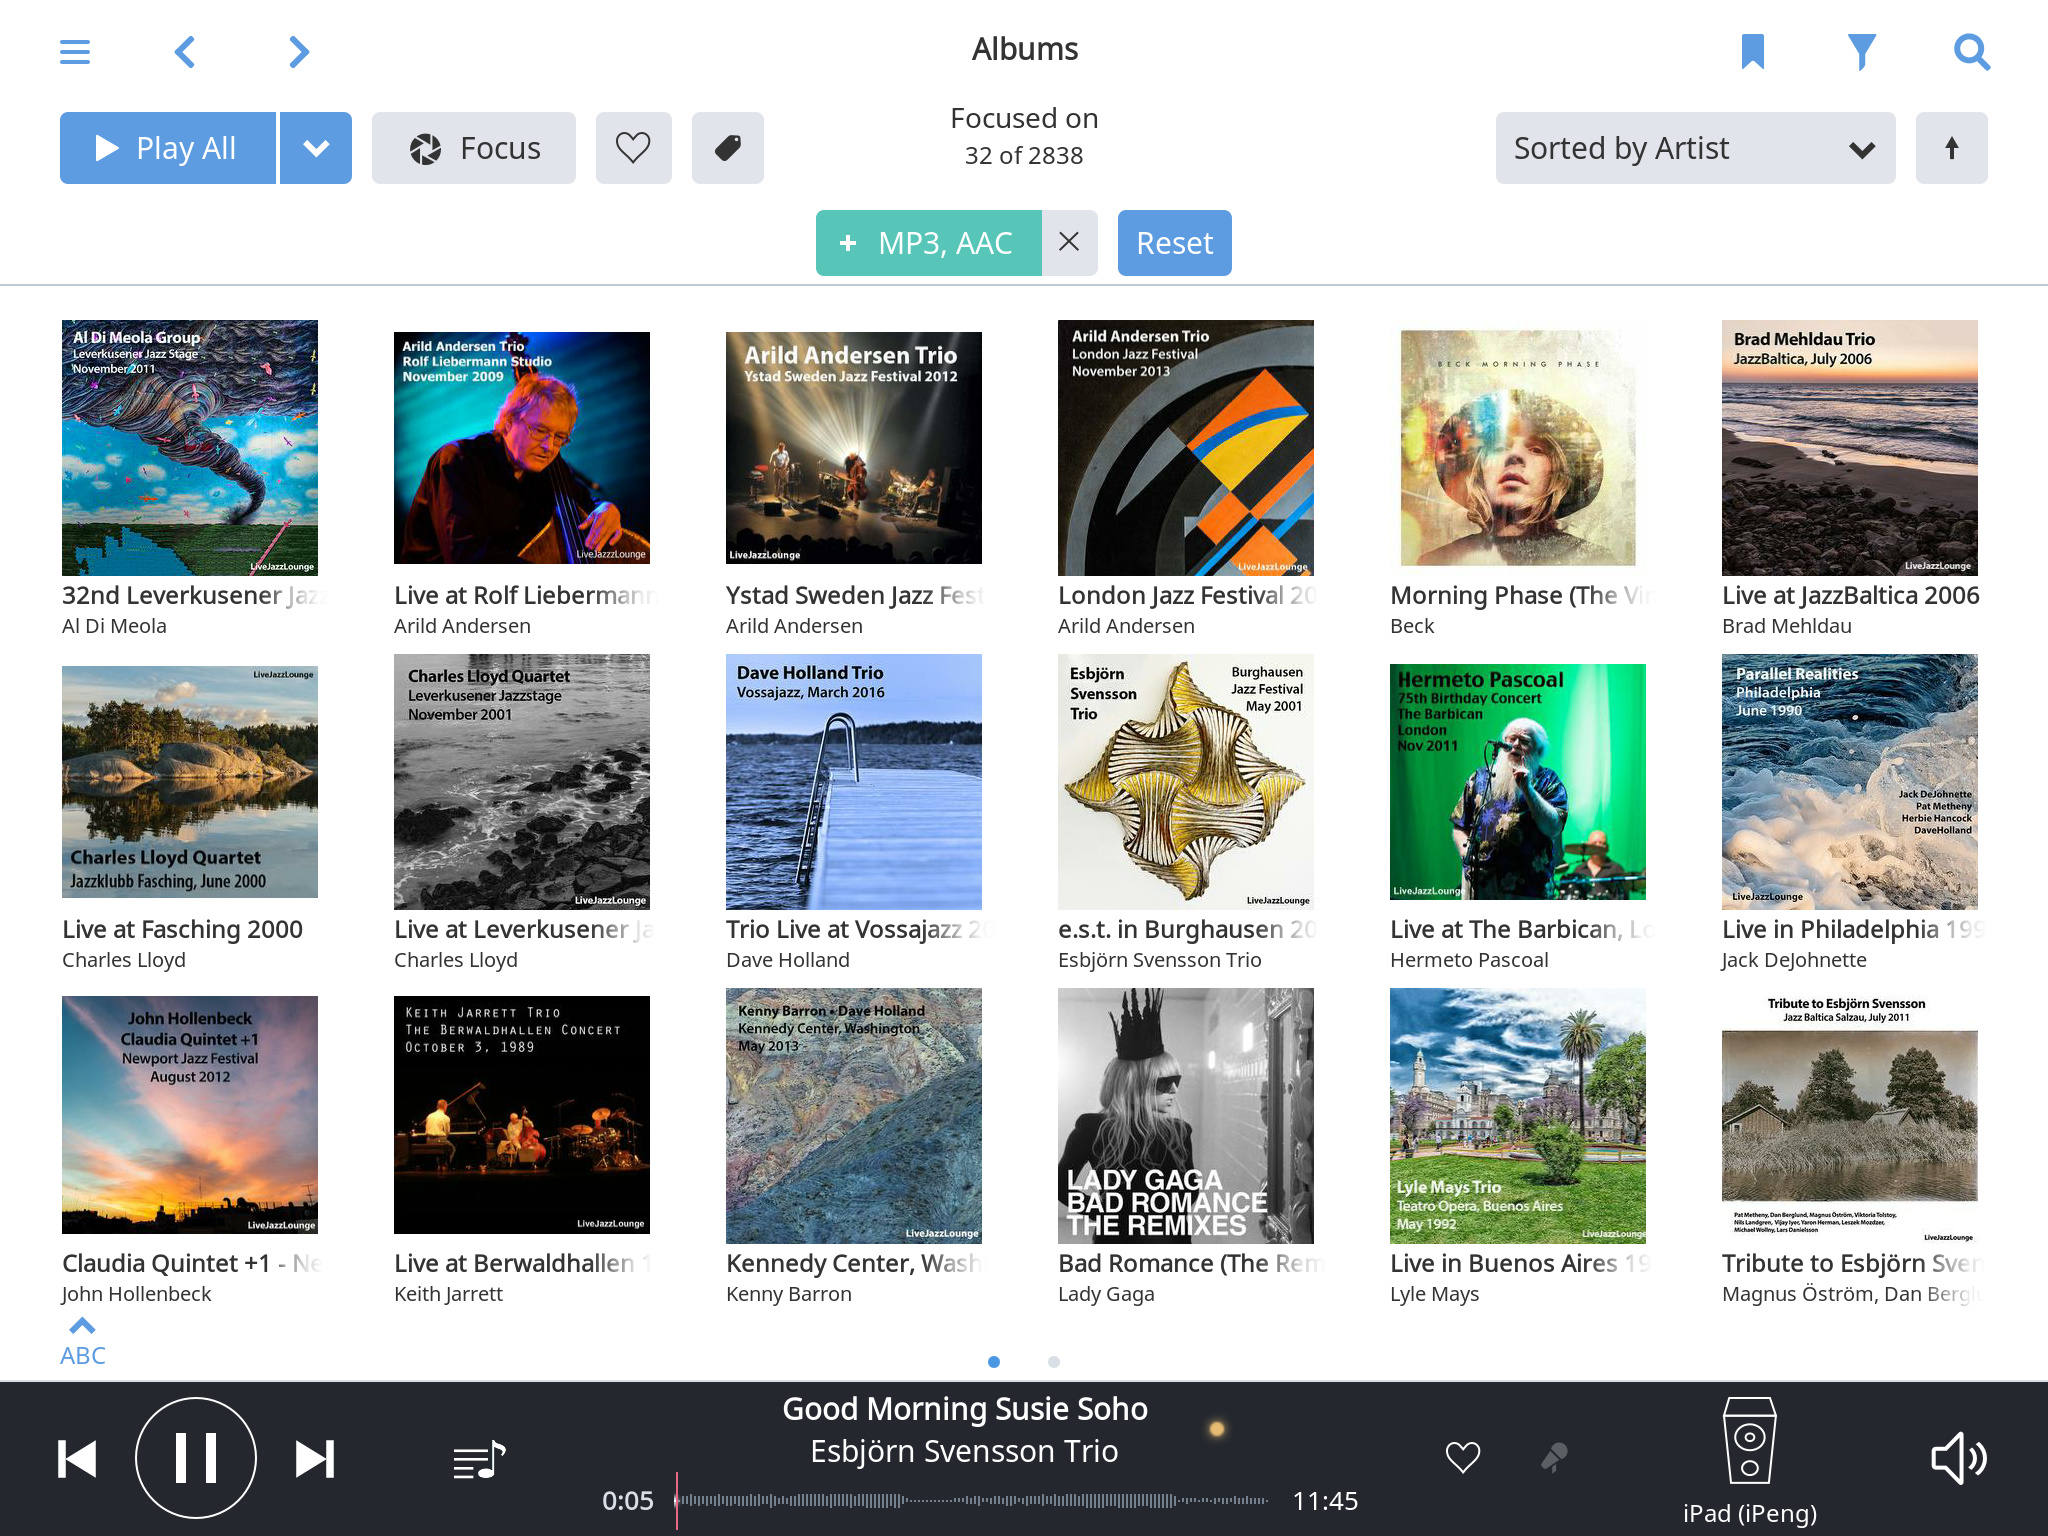
Task: Click the Al Di Meola artist name
Action: tap(114, 626)
